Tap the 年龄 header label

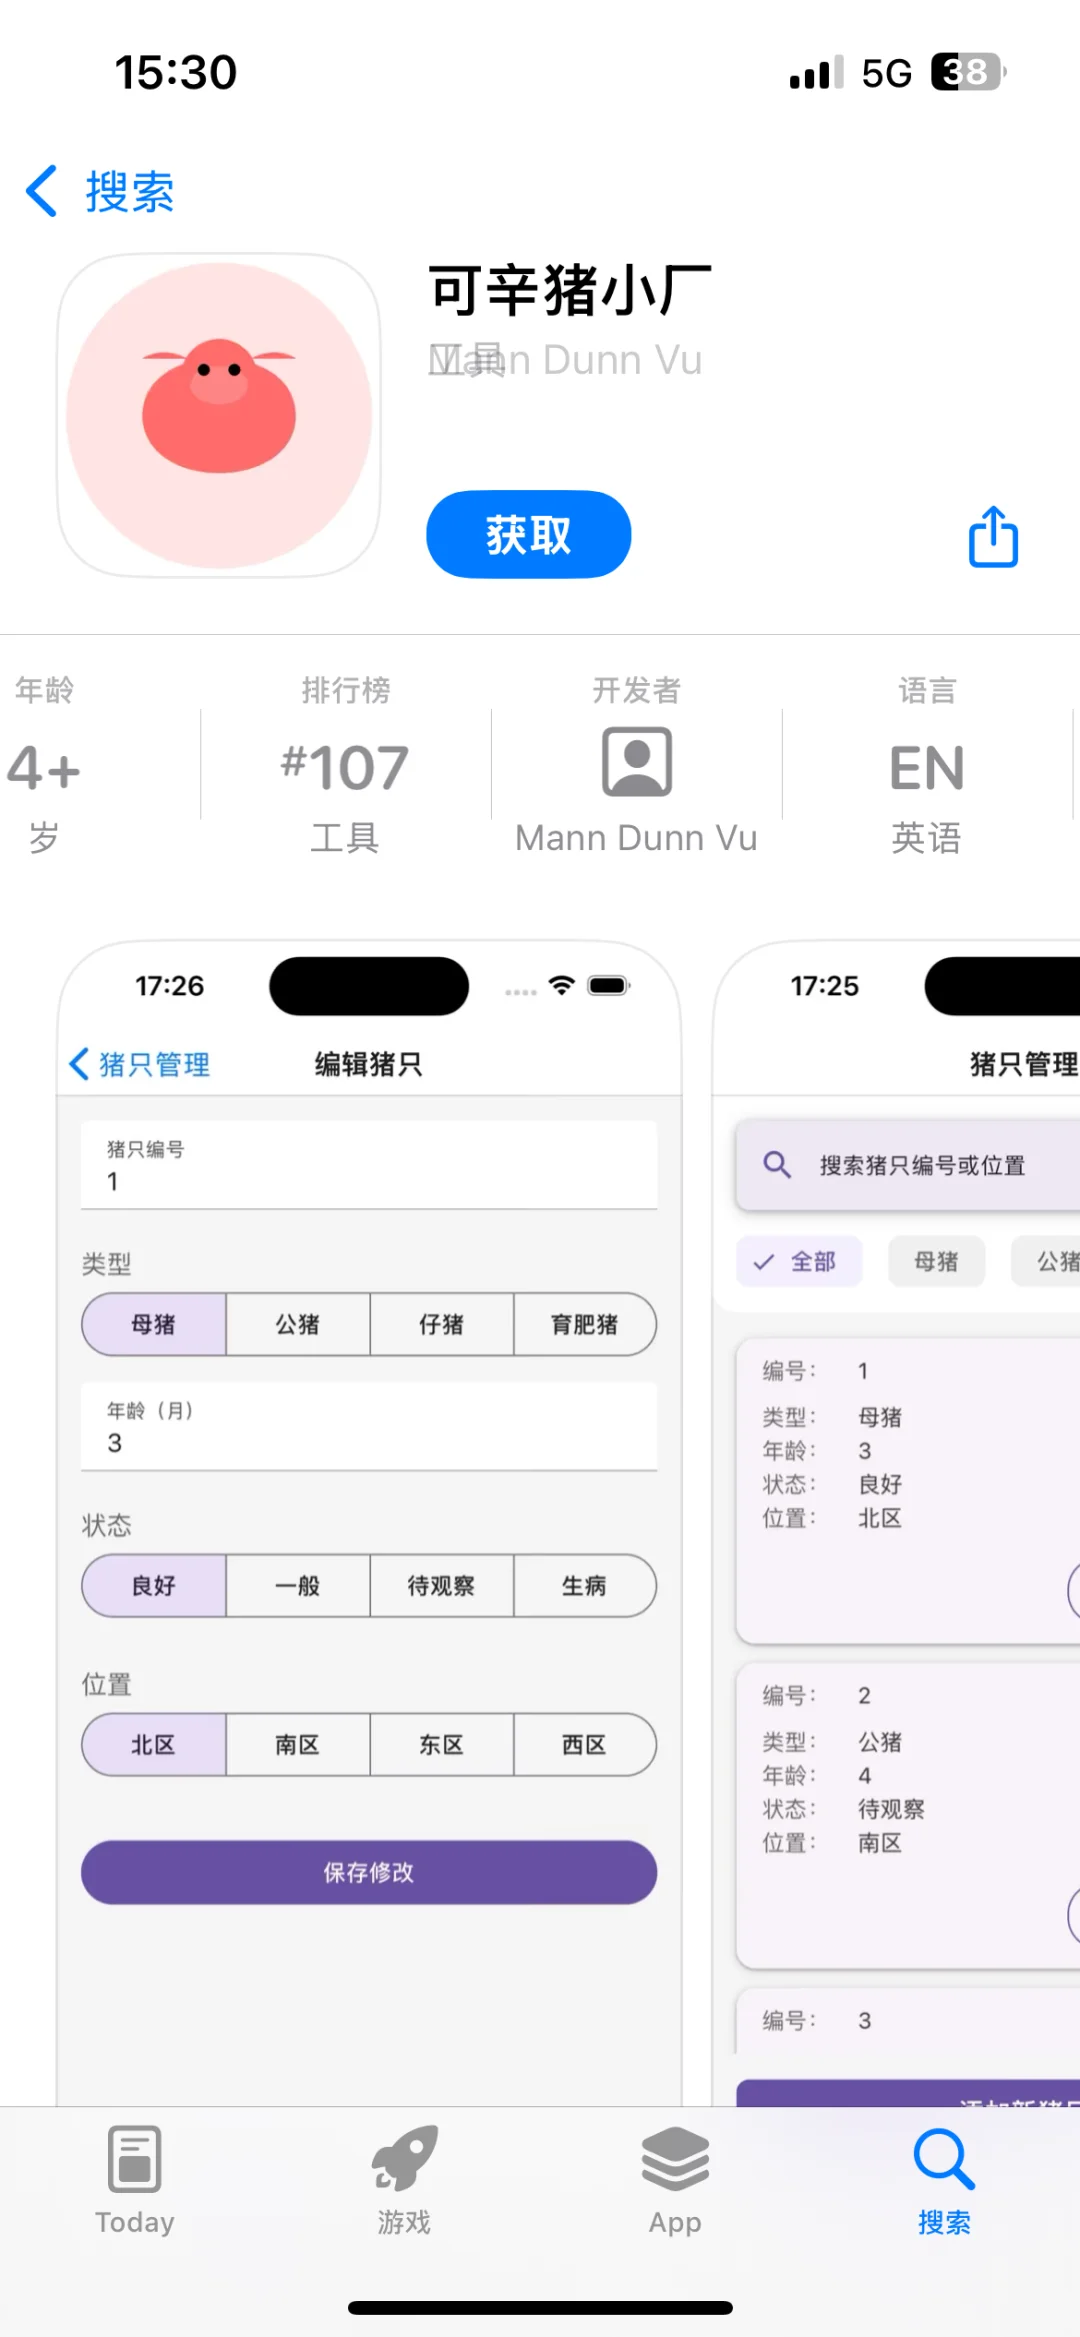(44, 690)
